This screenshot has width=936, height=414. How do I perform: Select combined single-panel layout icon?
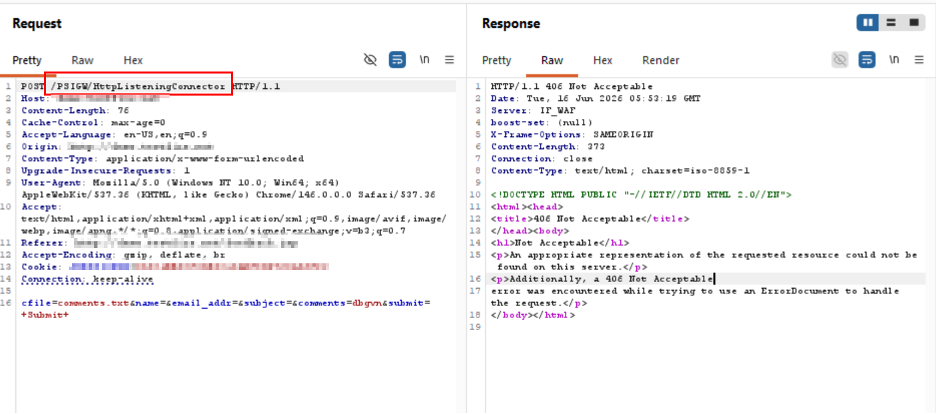pos(913,23)
